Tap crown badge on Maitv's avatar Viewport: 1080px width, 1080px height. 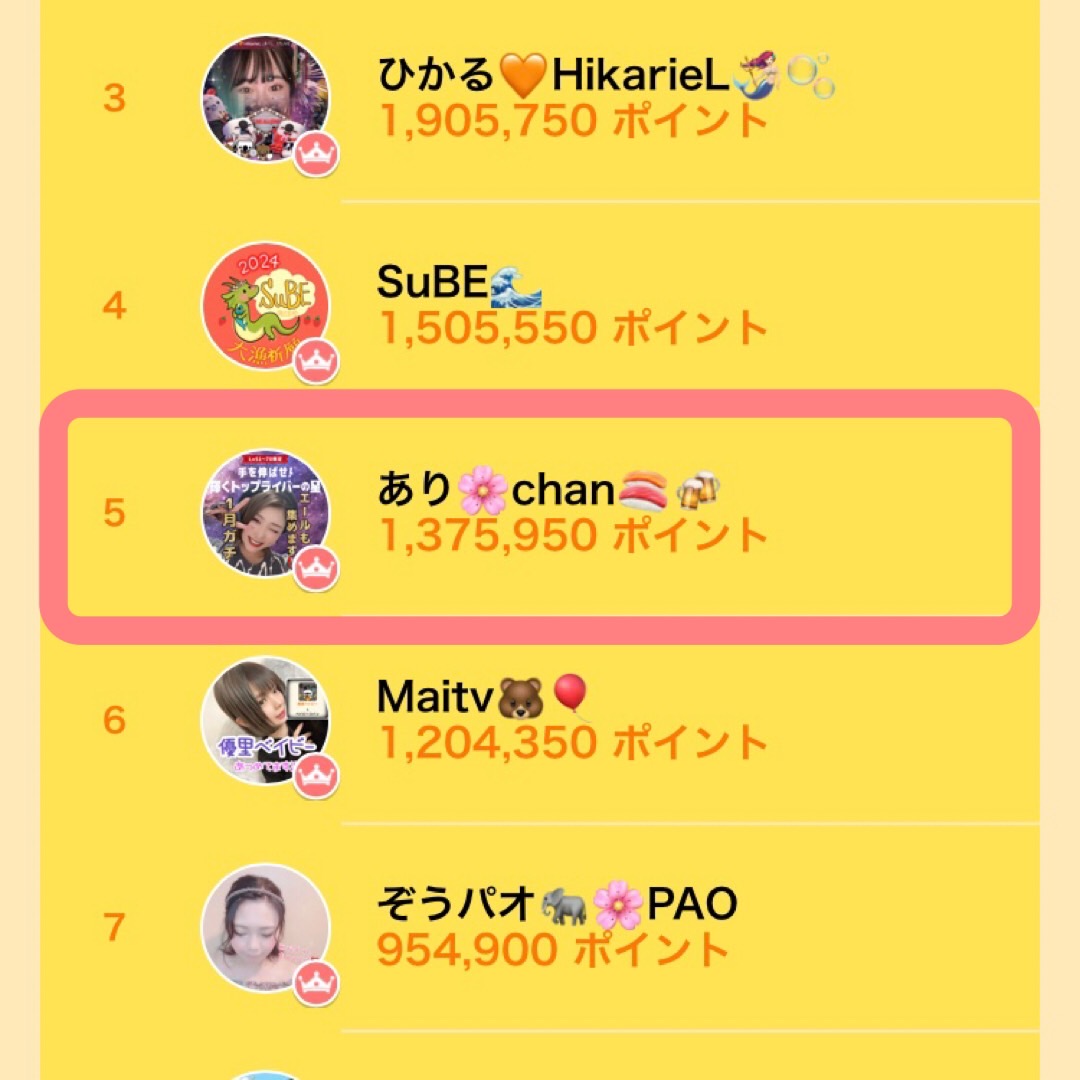(x=316, y=776)
